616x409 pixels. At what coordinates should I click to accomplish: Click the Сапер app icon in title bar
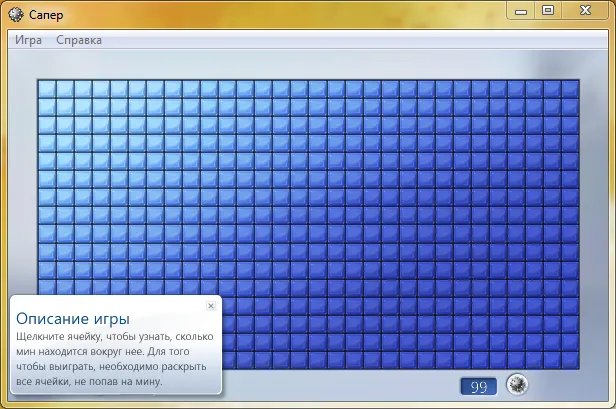point(14,14)
